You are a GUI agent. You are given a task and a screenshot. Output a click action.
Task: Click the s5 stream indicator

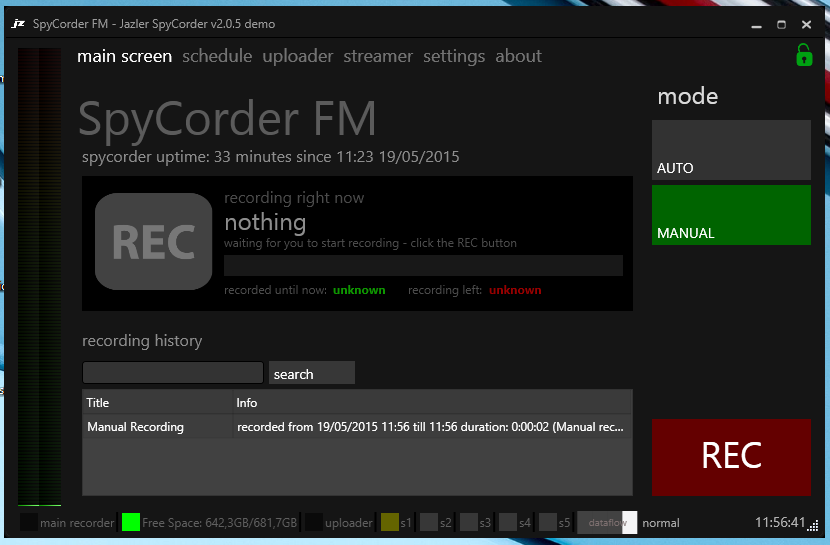(x=548, y=522)
